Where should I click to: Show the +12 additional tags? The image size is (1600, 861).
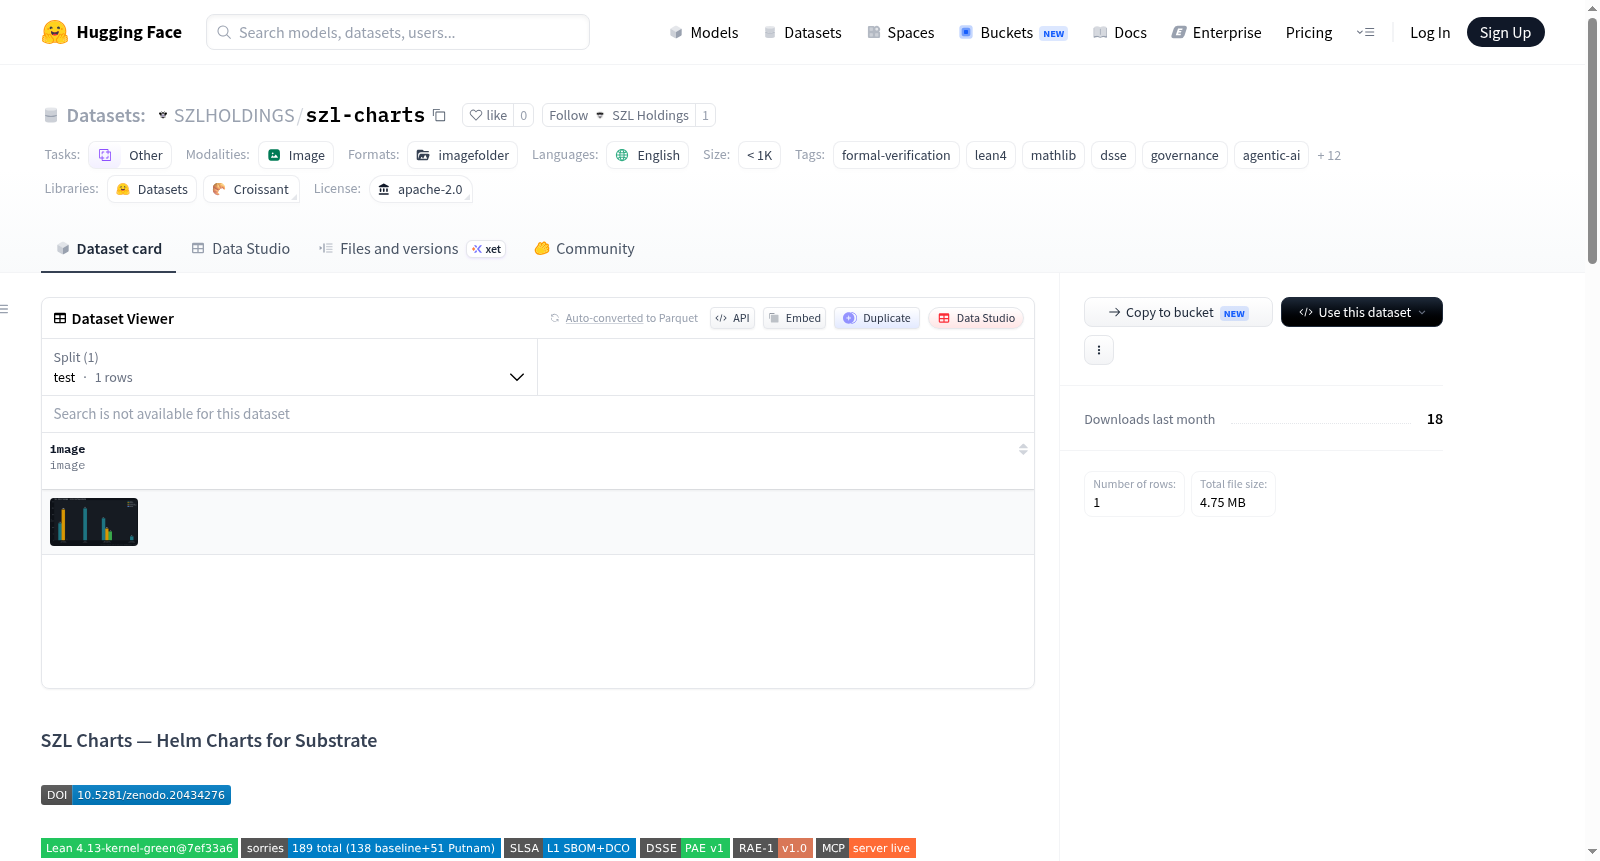pos(1329,155)
